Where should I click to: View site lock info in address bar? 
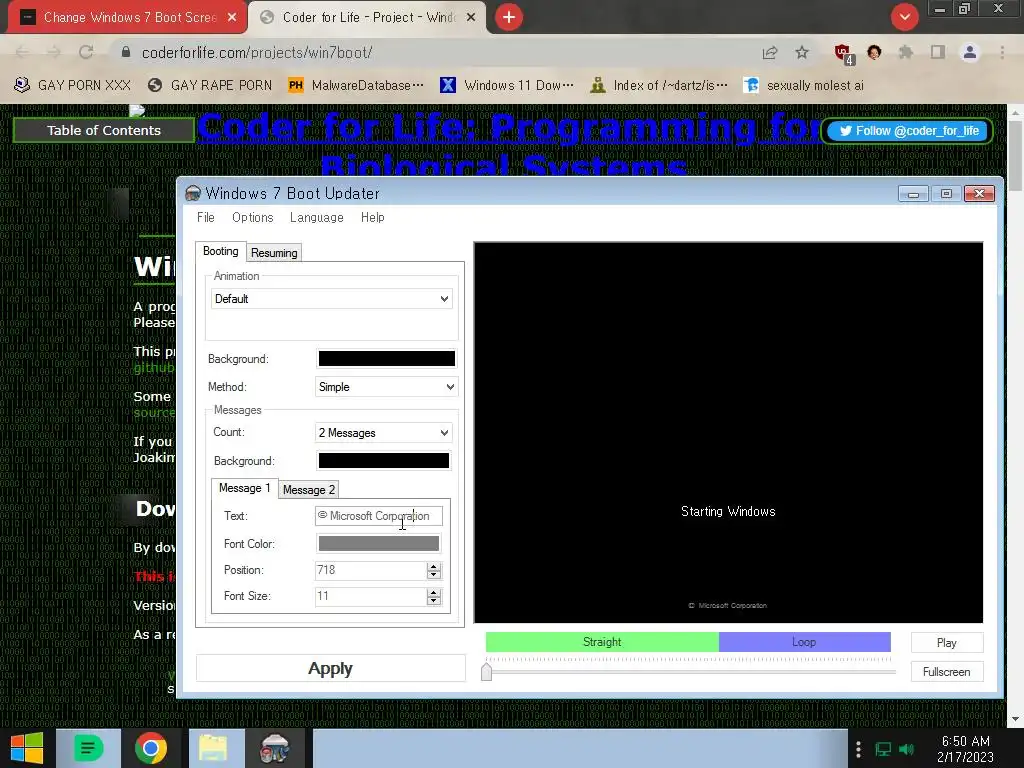click(x=126, y=52)
